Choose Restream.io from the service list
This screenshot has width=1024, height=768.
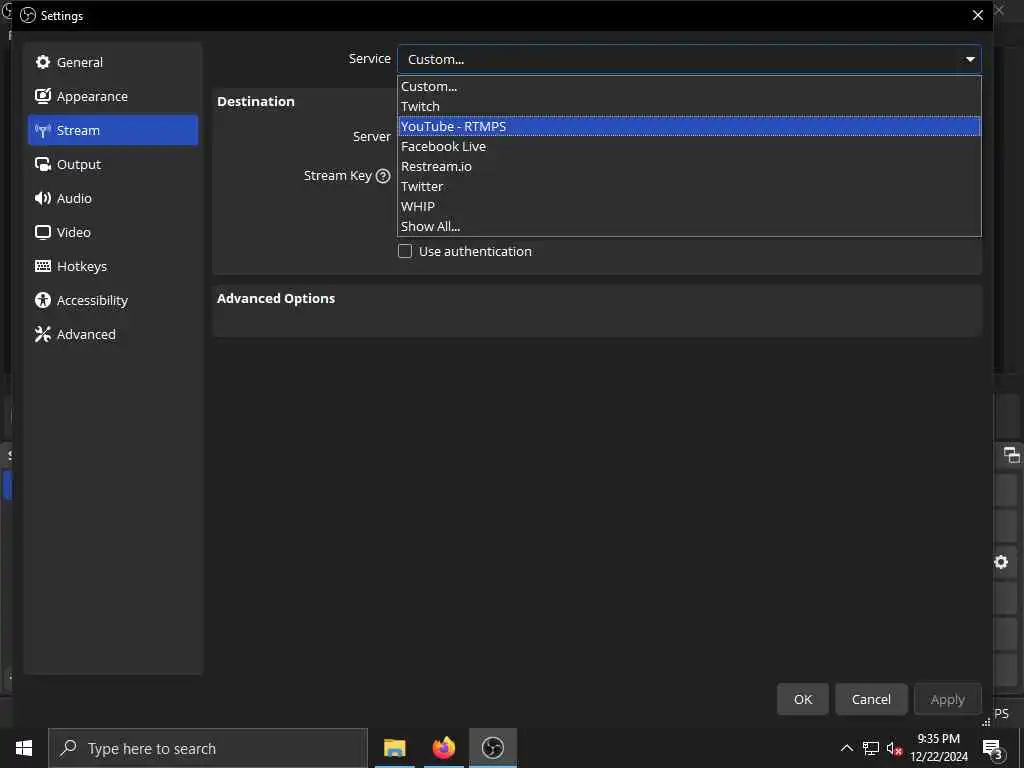pyautogui.click(x=689, y=166)
